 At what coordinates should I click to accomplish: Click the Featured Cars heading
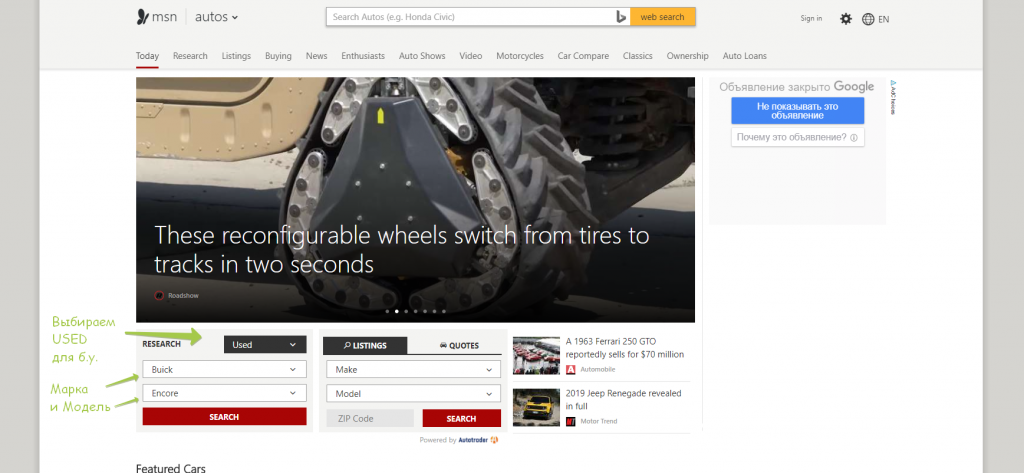170,468
